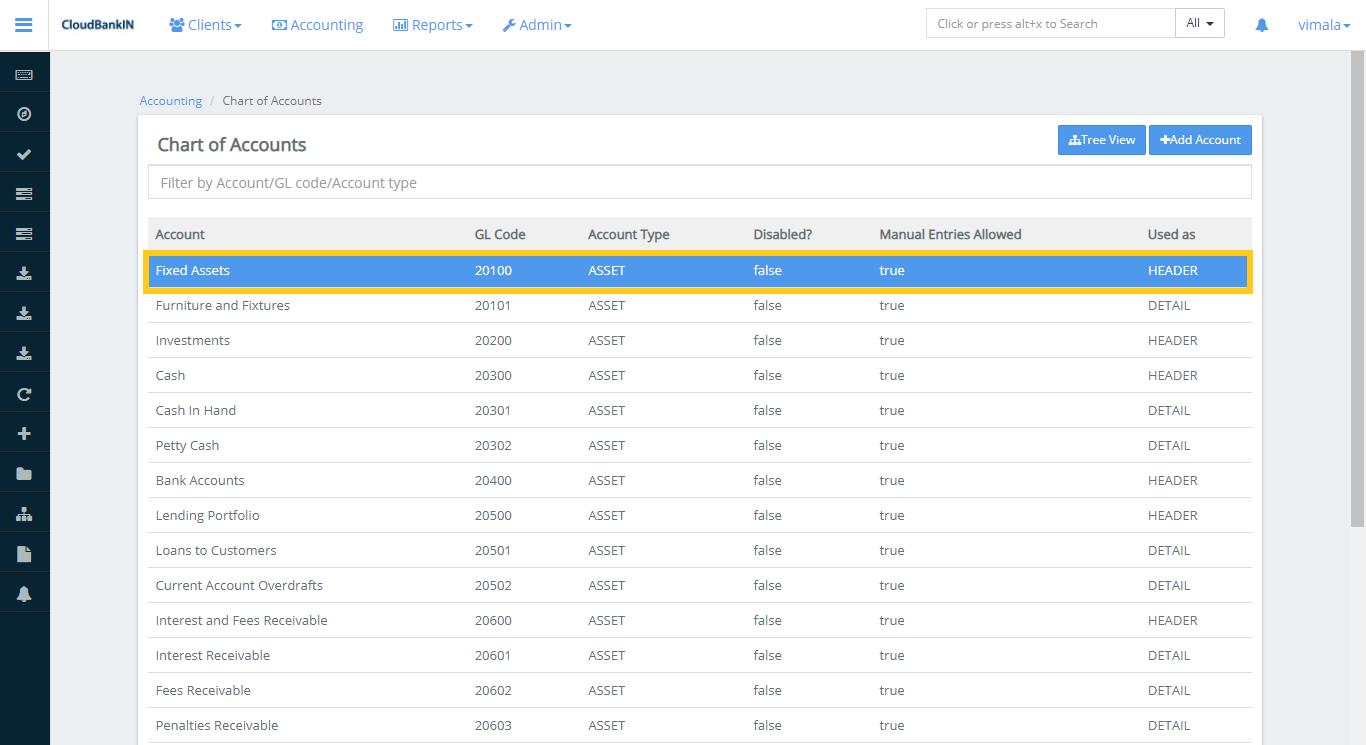Navigate back using the Accounting breadcrumb link
Viewport: 1366px width, 745px height.
(170, 100)
